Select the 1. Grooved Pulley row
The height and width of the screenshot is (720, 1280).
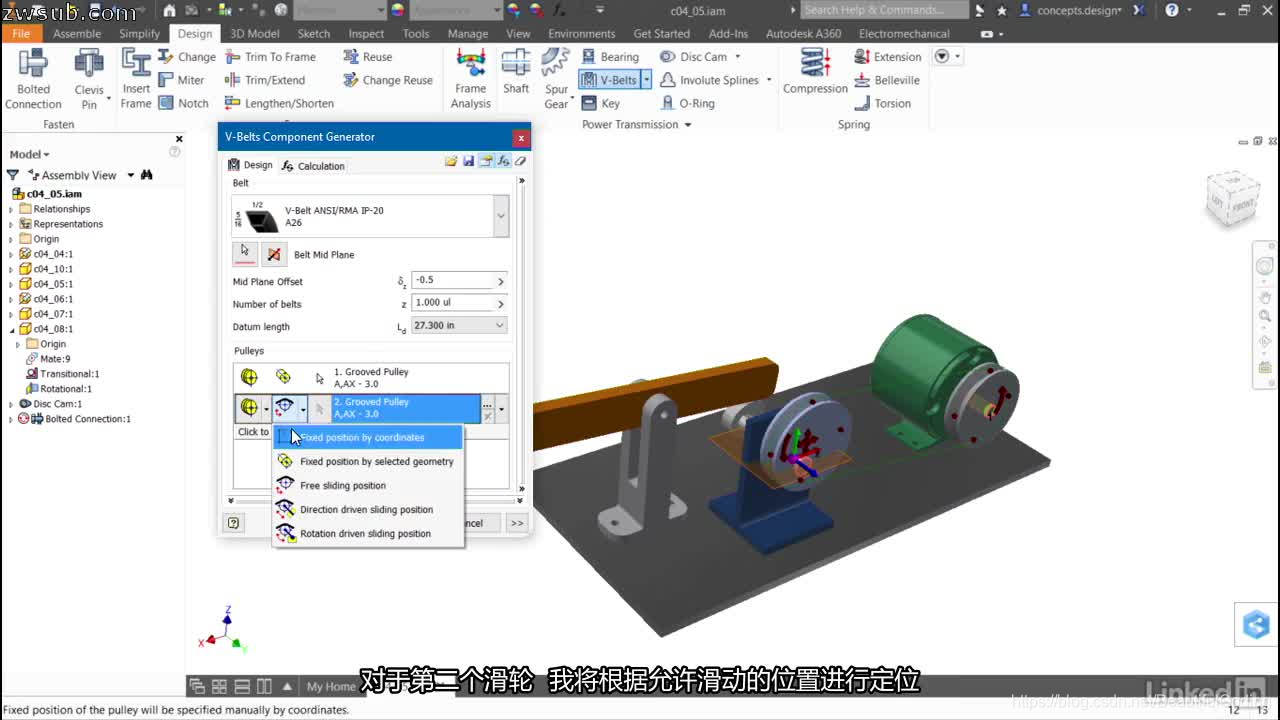tap(371, 377)
